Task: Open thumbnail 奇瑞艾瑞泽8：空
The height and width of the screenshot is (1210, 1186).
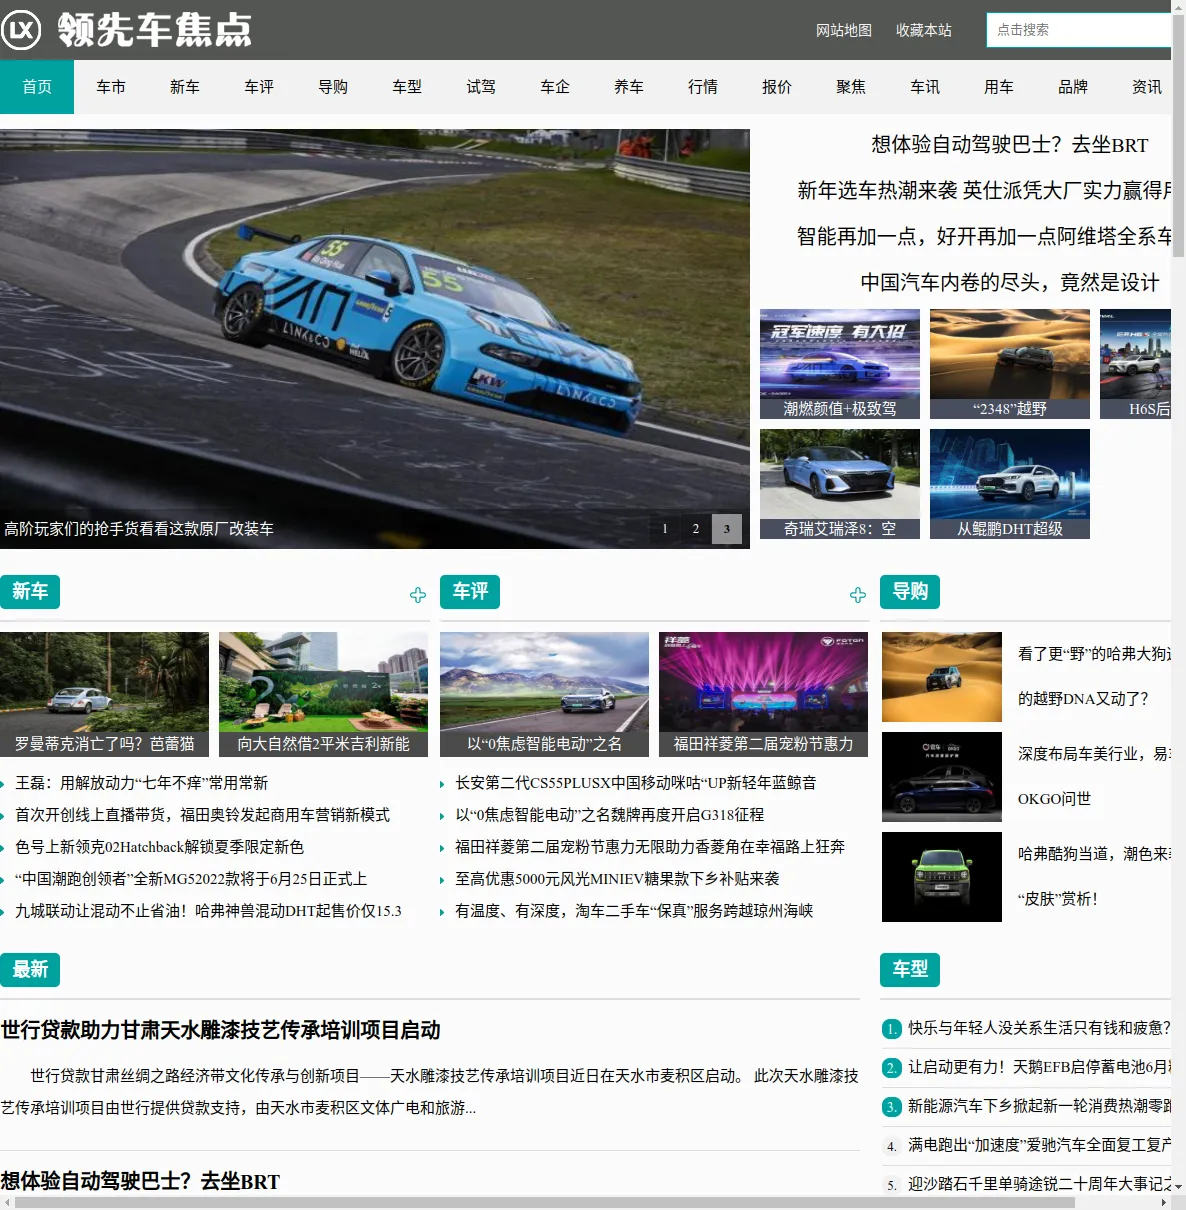Action: 840,484
